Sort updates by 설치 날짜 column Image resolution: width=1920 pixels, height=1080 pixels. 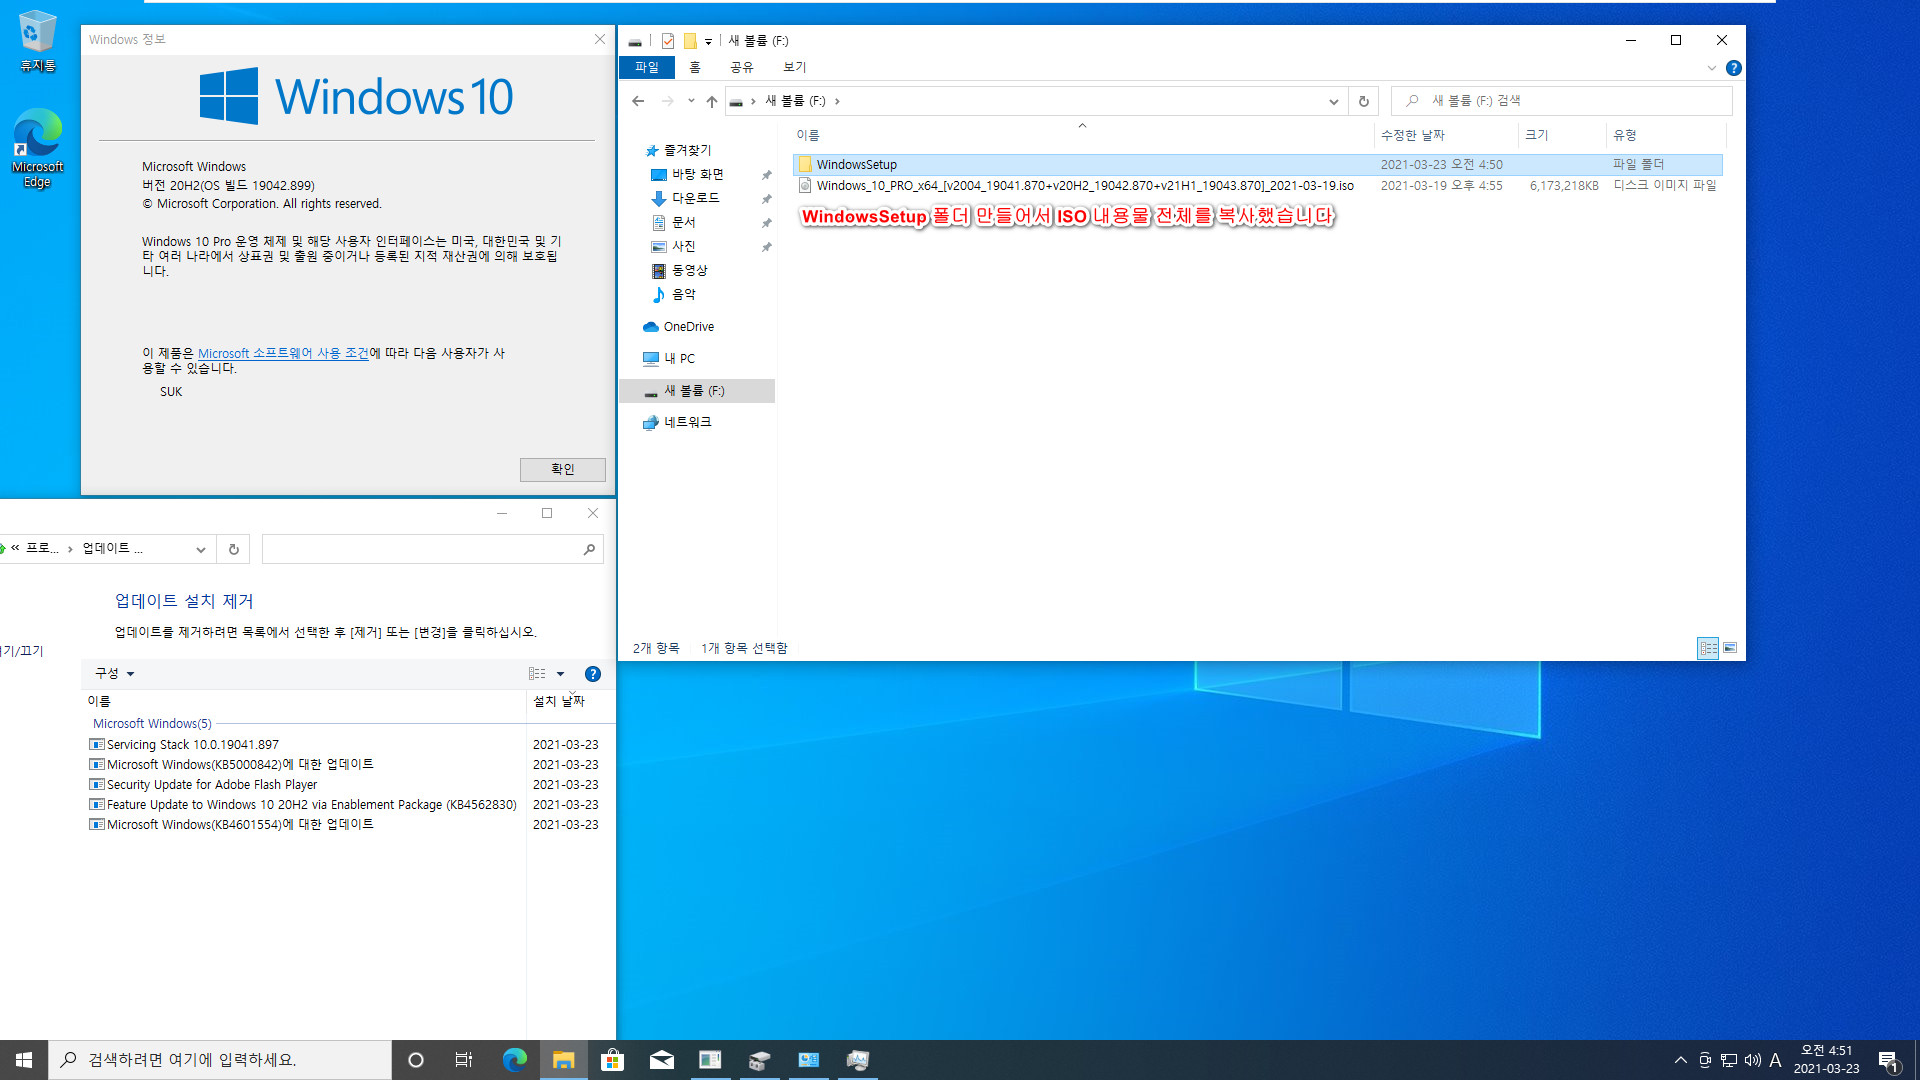tap(569, 701)
